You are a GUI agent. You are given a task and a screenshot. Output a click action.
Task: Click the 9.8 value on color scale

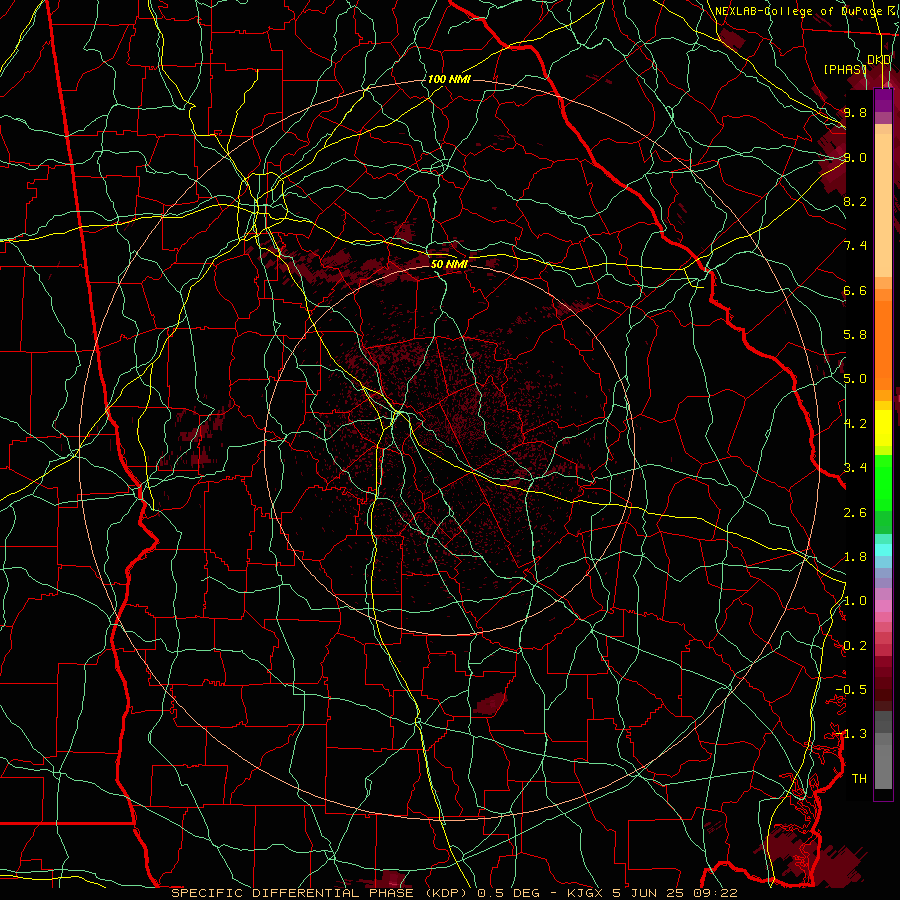[x=855, y=112]
